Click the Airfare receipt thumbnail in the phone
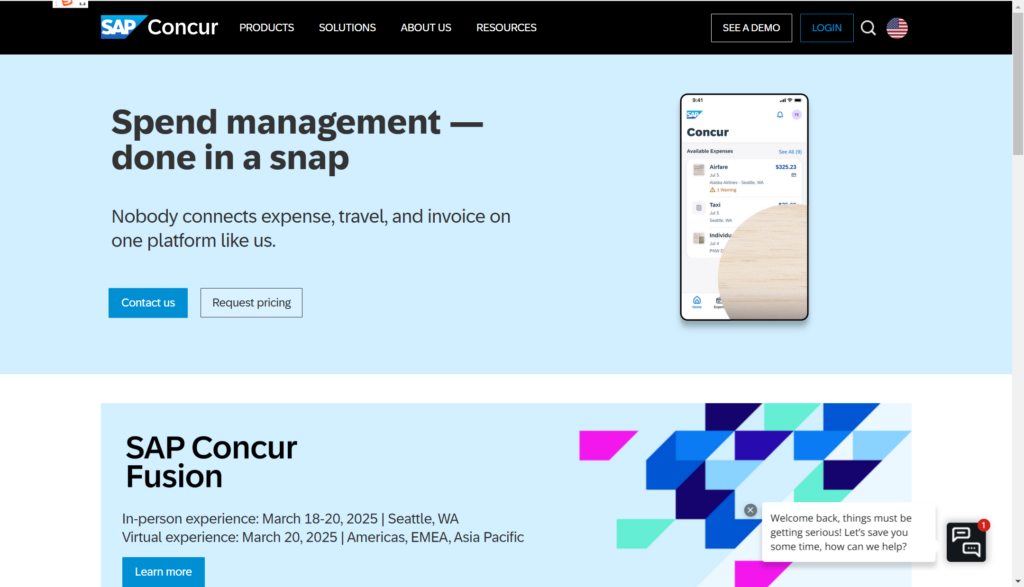Image resolution: width=1024 pixels, height=587 pixels. (x=699, y=170)
